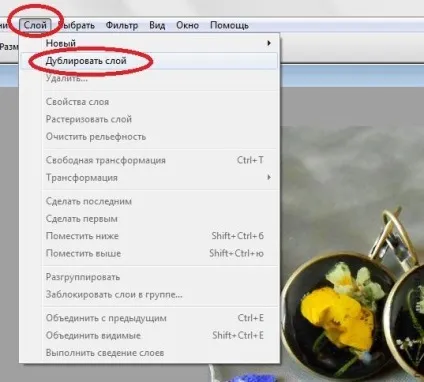Click the Удалить... menu entry
Image resolution: width=424 pixels, height=382 pixels.
[x=149, y=78]
